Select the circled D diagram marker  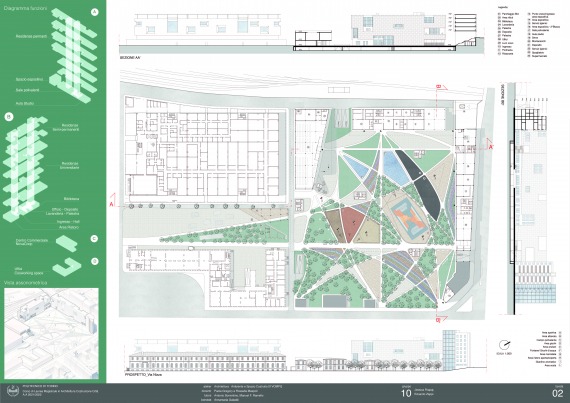click(x=95, y=261)
